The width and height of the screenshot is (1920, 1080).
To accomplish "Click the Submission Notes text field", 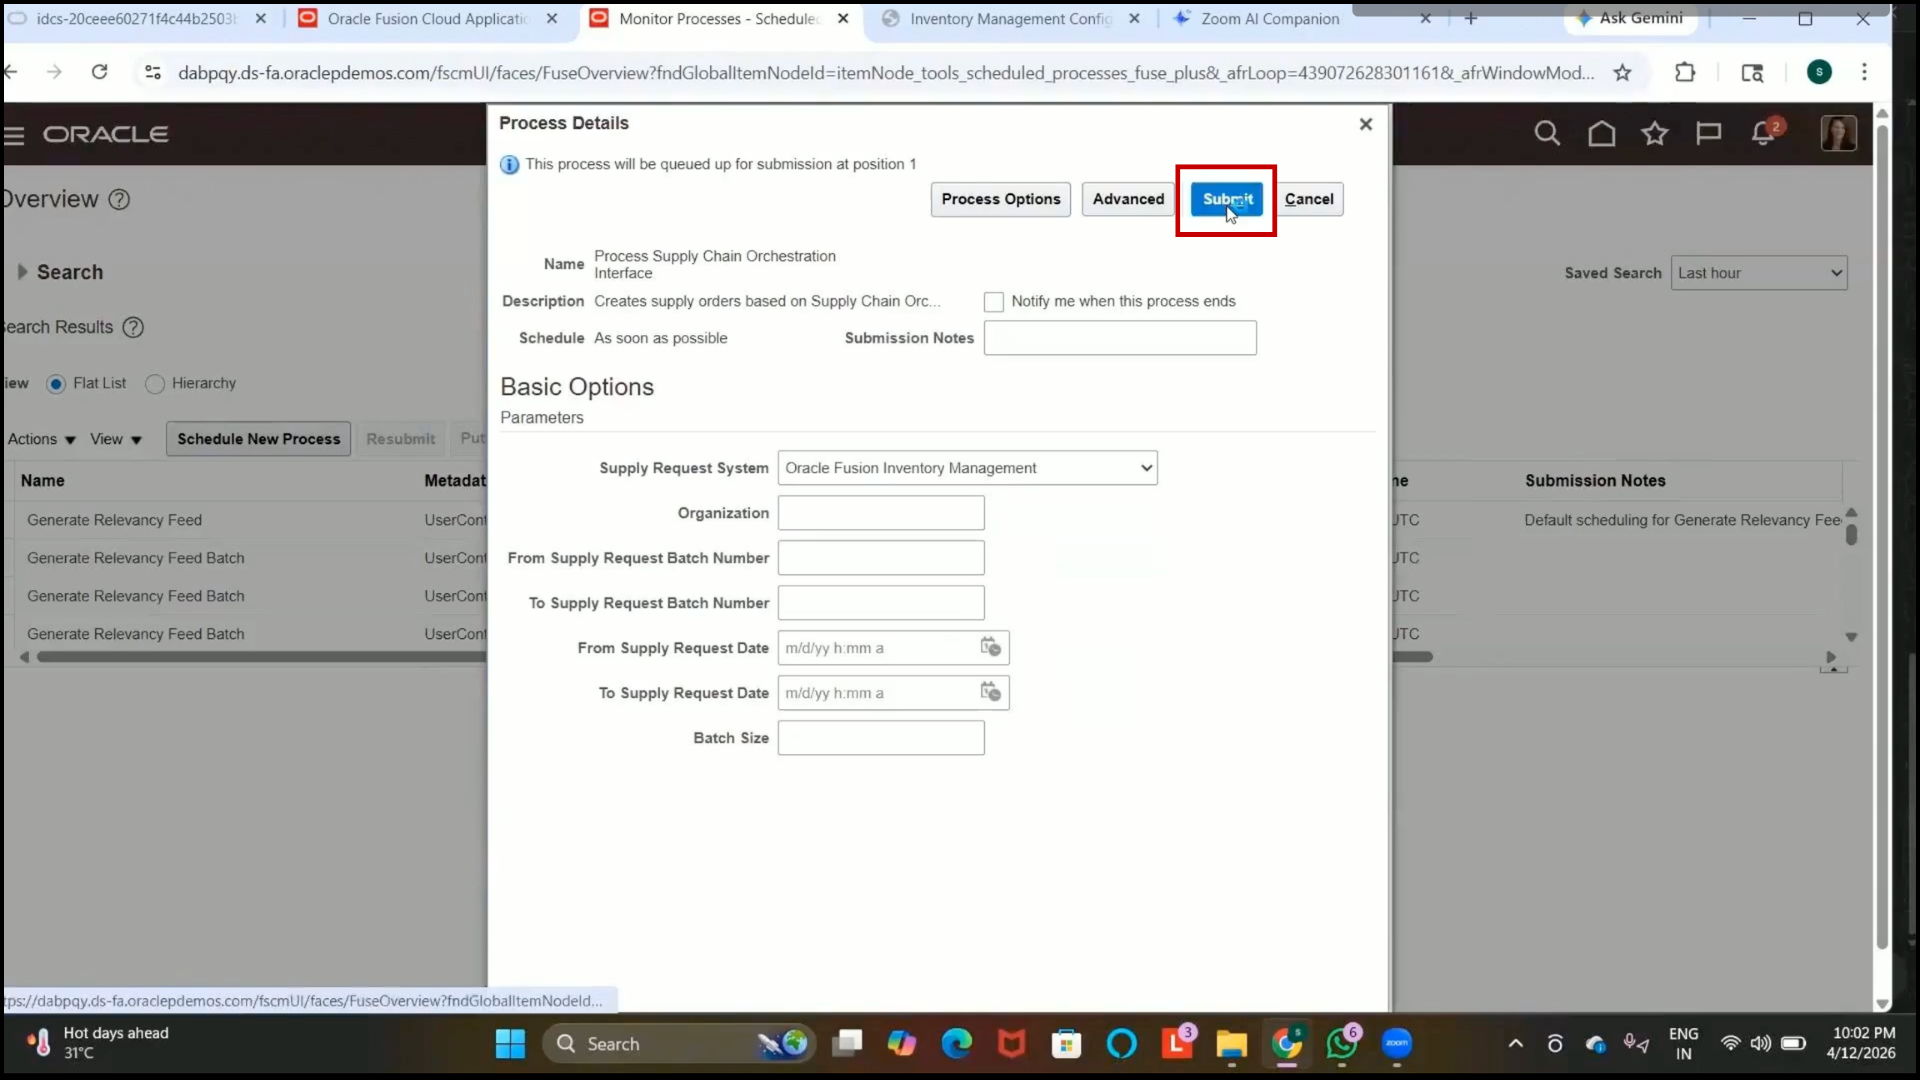I will pyautogui.click(x=1120, y=338).
